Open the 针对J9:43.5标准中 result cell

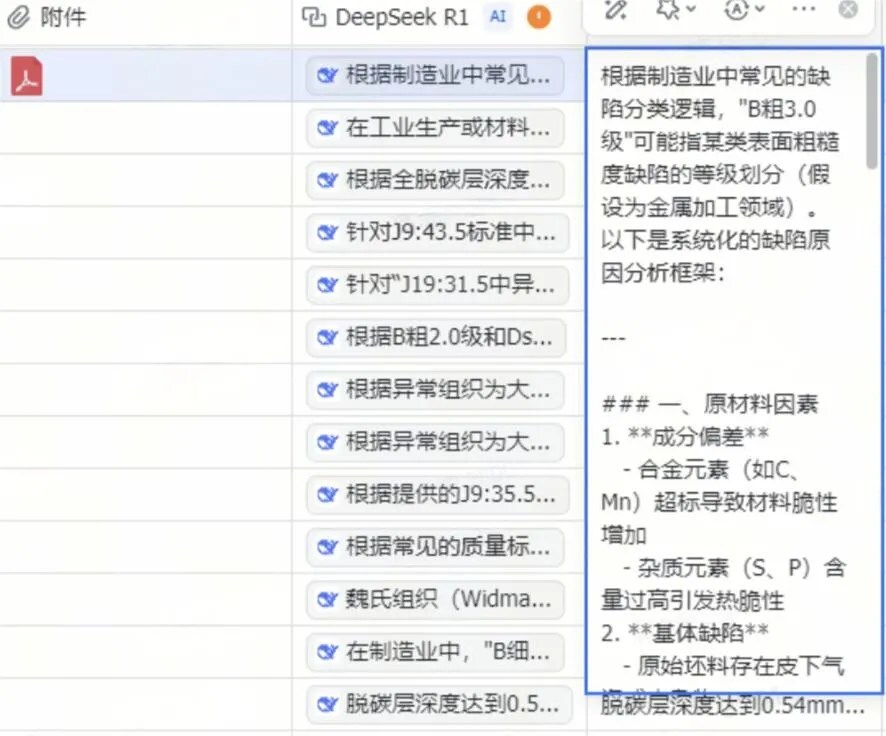tap(436, 232)
